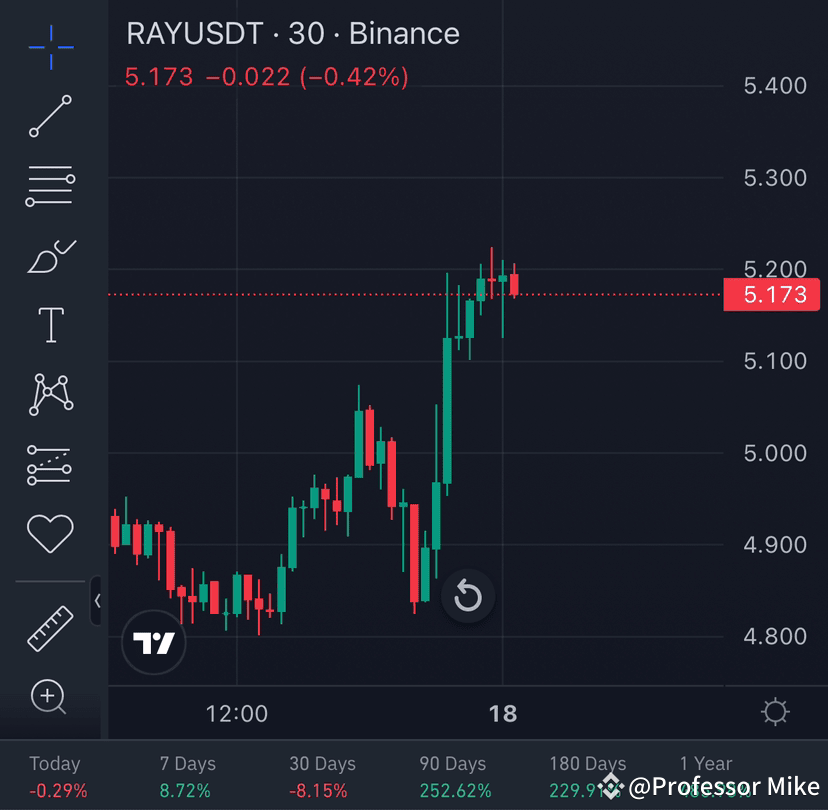Select the crosshair cursor tool
The image size is (828, 810).
[50, 47]
